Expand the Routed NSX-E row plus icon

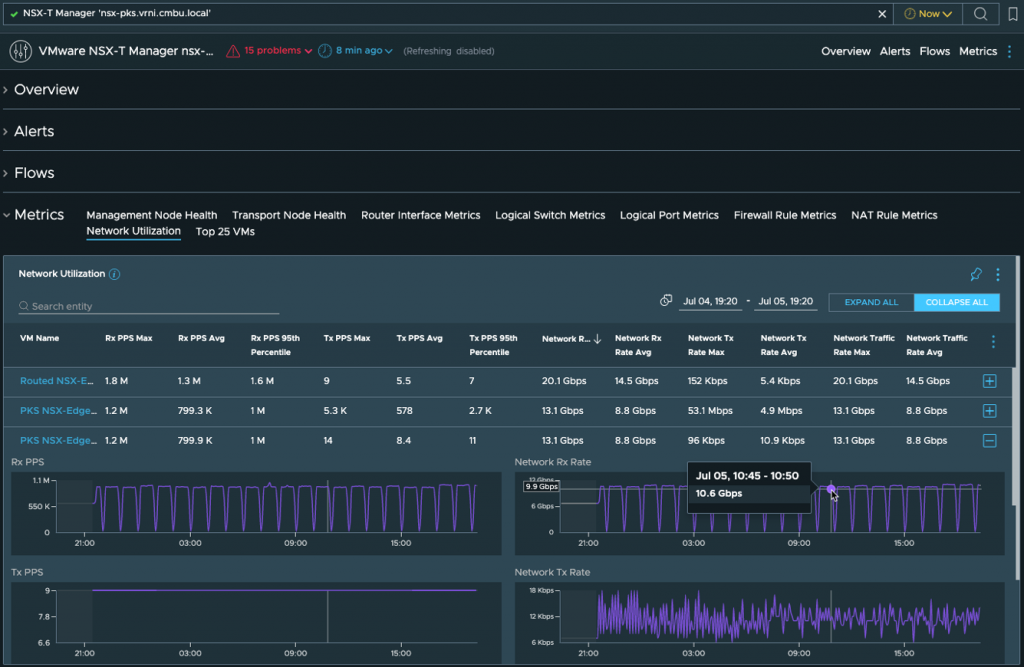click(989, 381)
